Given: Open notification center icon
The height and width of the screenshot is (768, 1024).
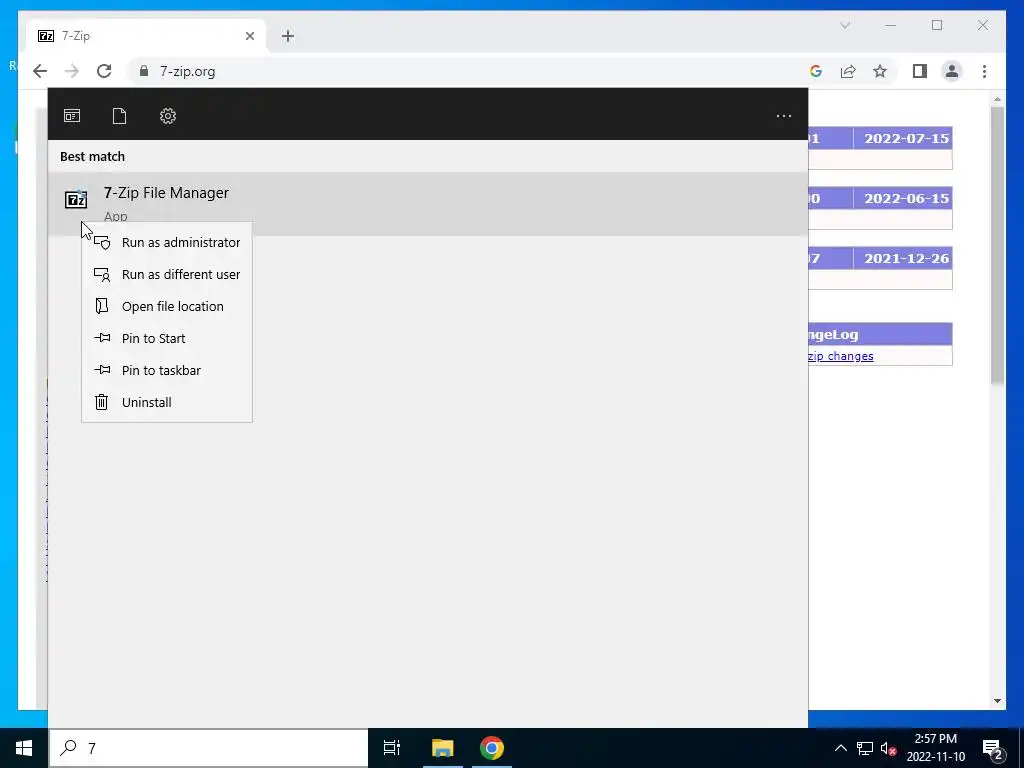Looking at the screenshot, I should tap(993, 748).
